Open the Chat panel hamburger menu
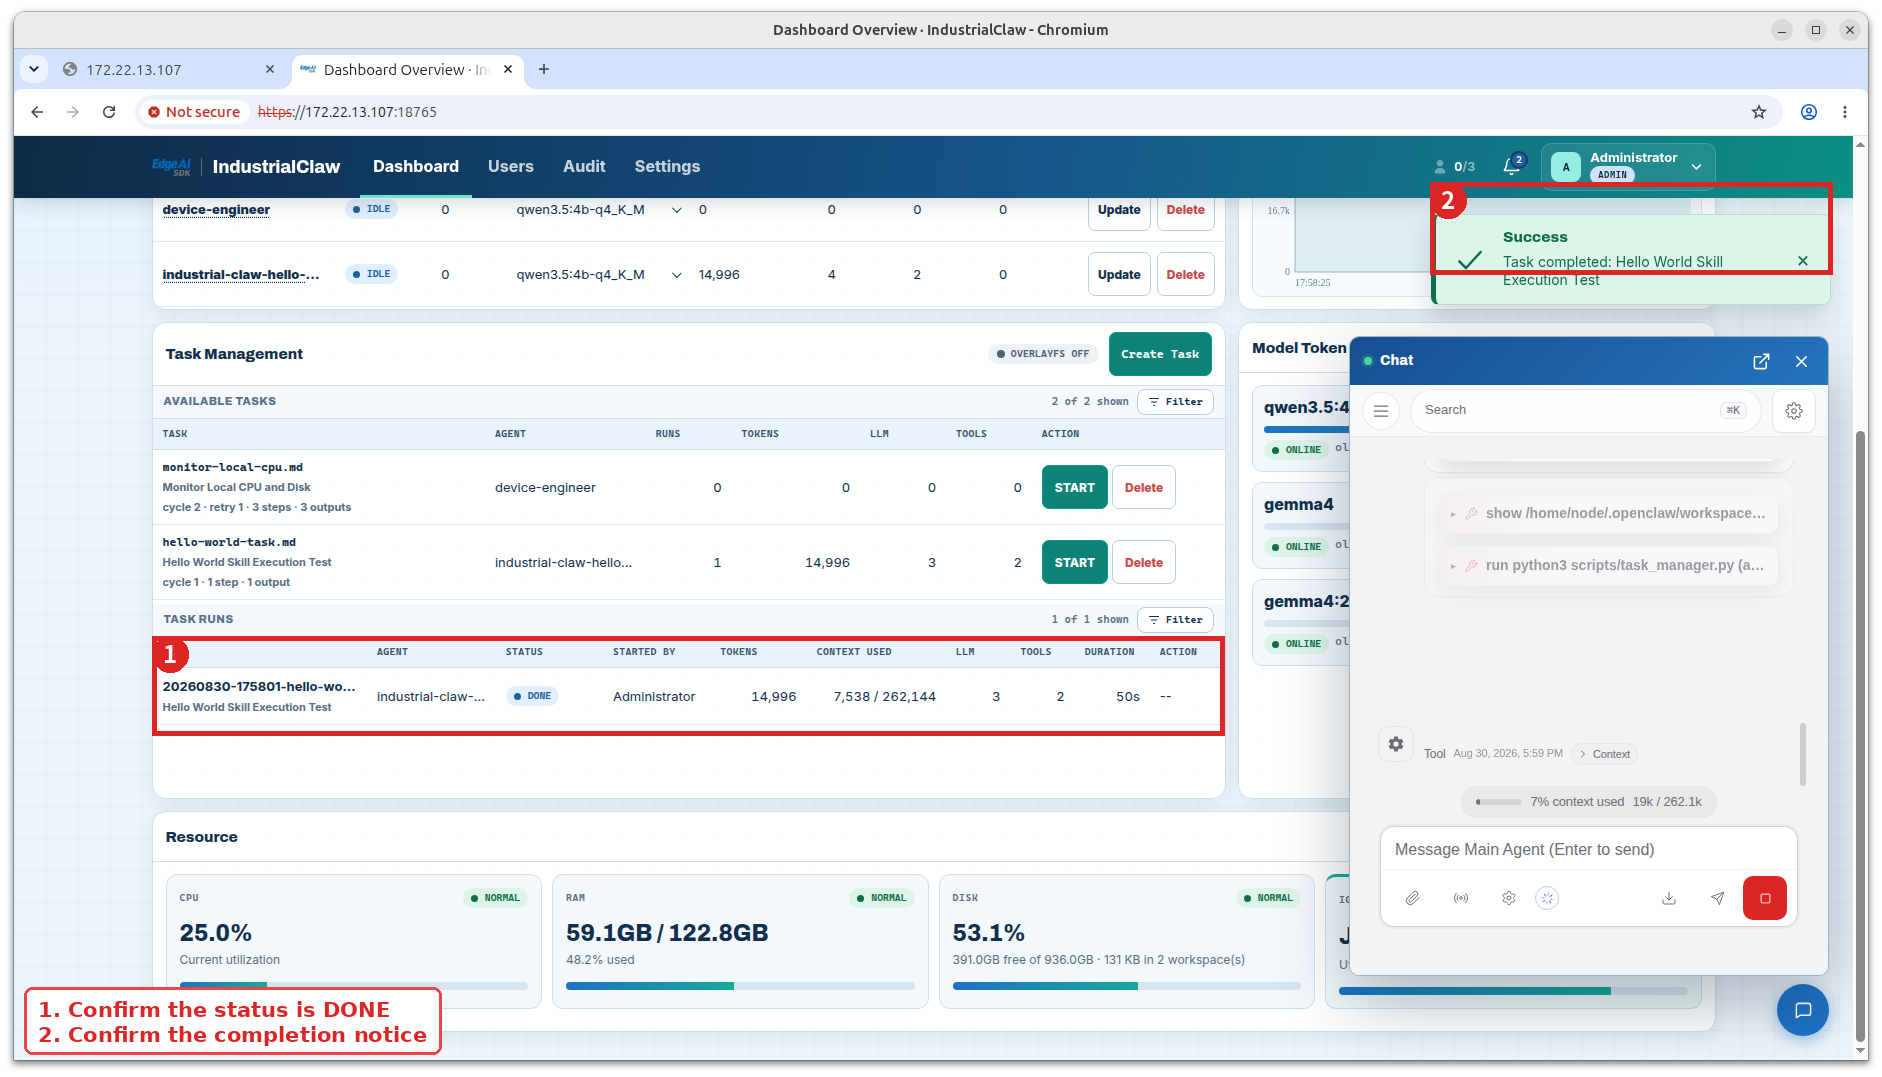This screenshot has width=1882, height=1077. 1381,411
